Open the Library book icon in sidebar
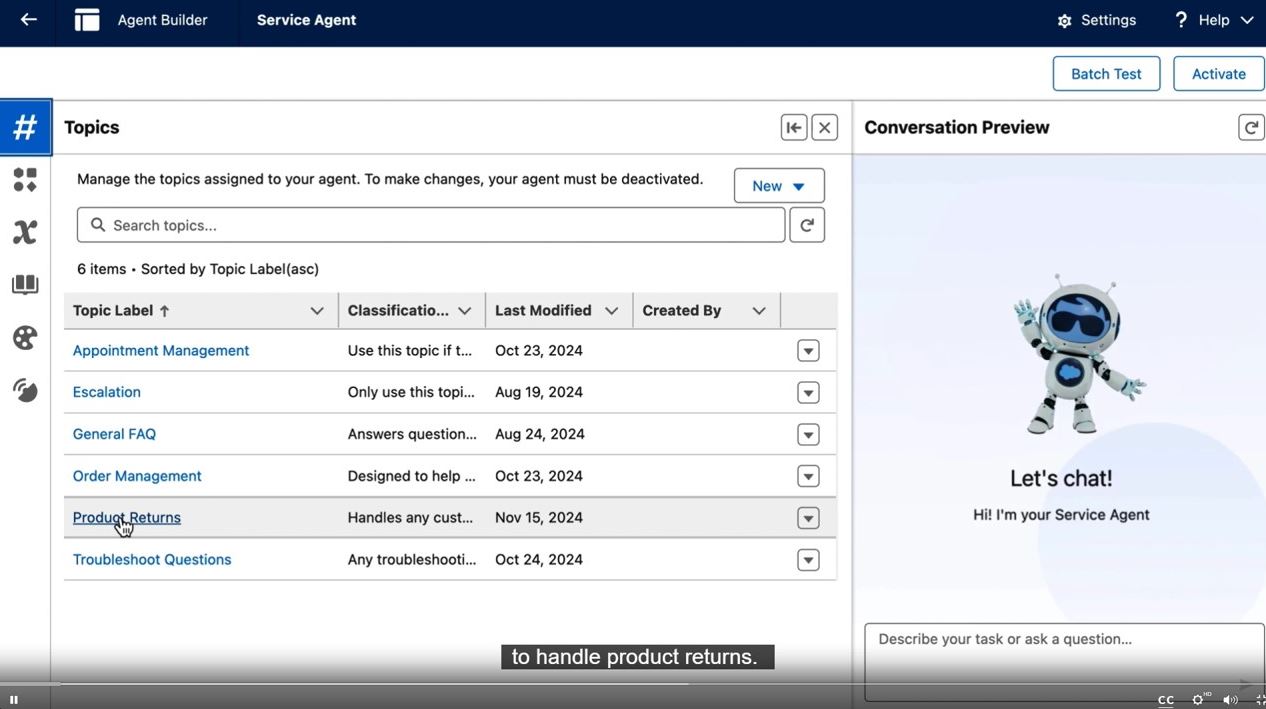 coord(25,285)
